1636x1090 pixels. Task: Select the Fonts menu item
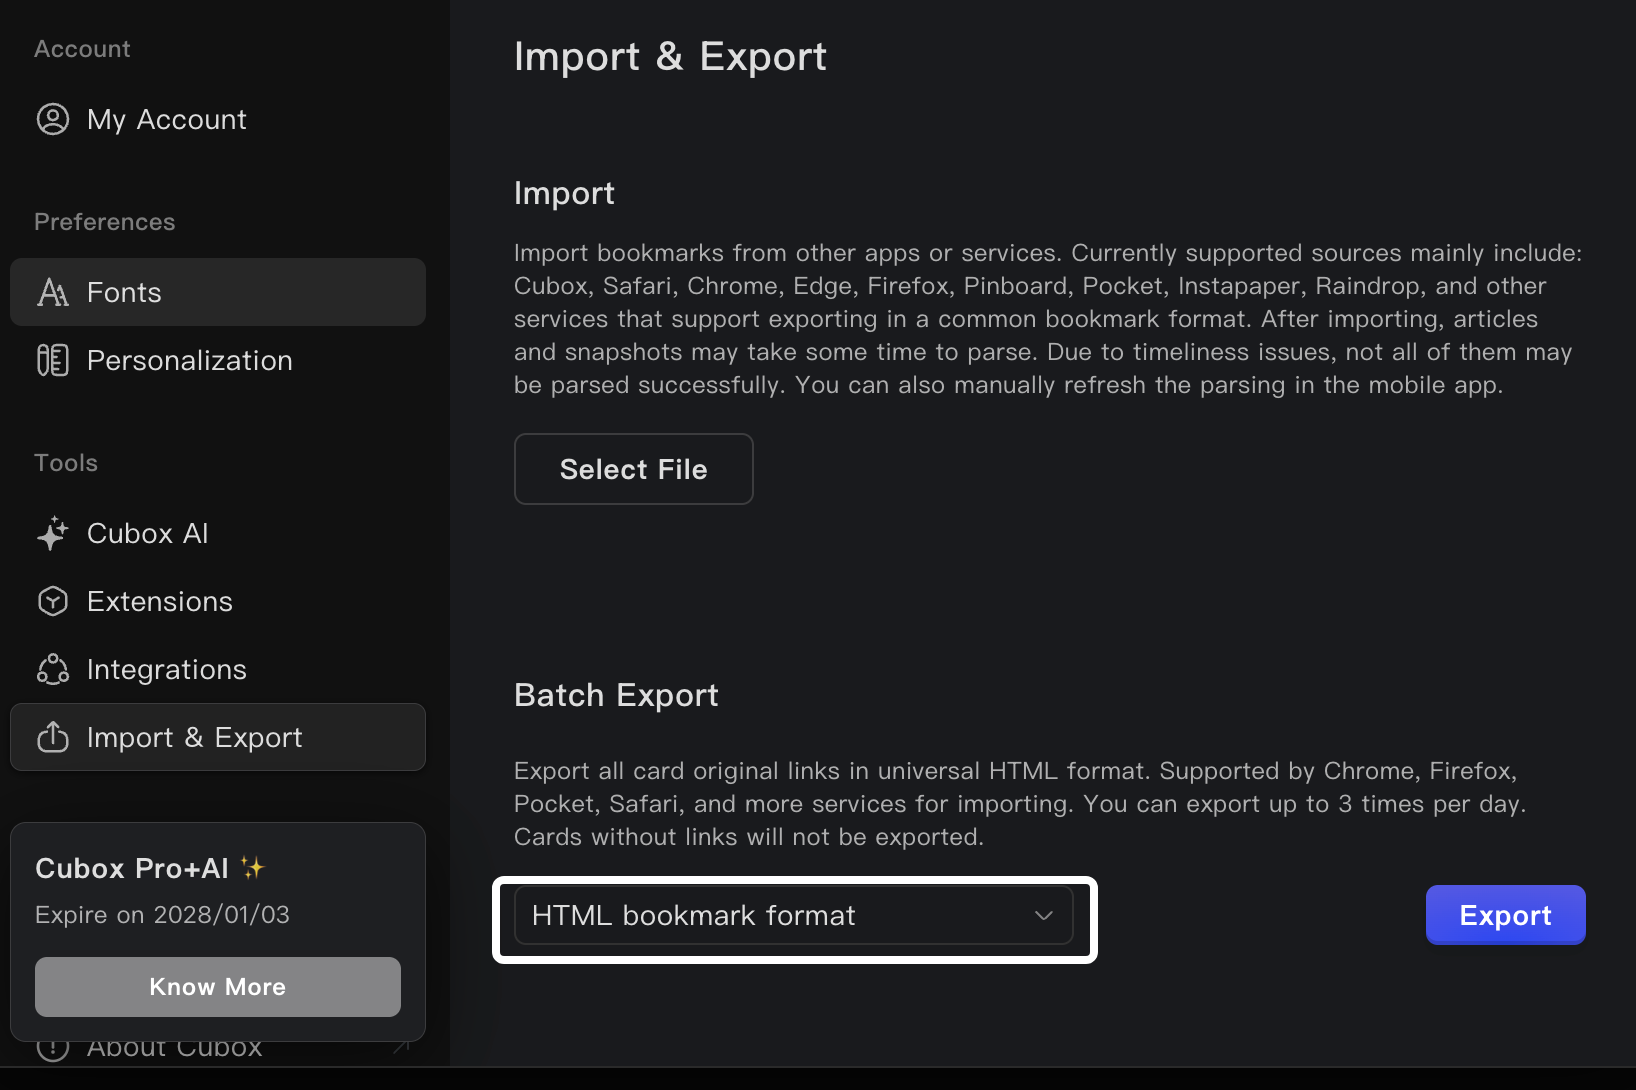pos(124,292)
